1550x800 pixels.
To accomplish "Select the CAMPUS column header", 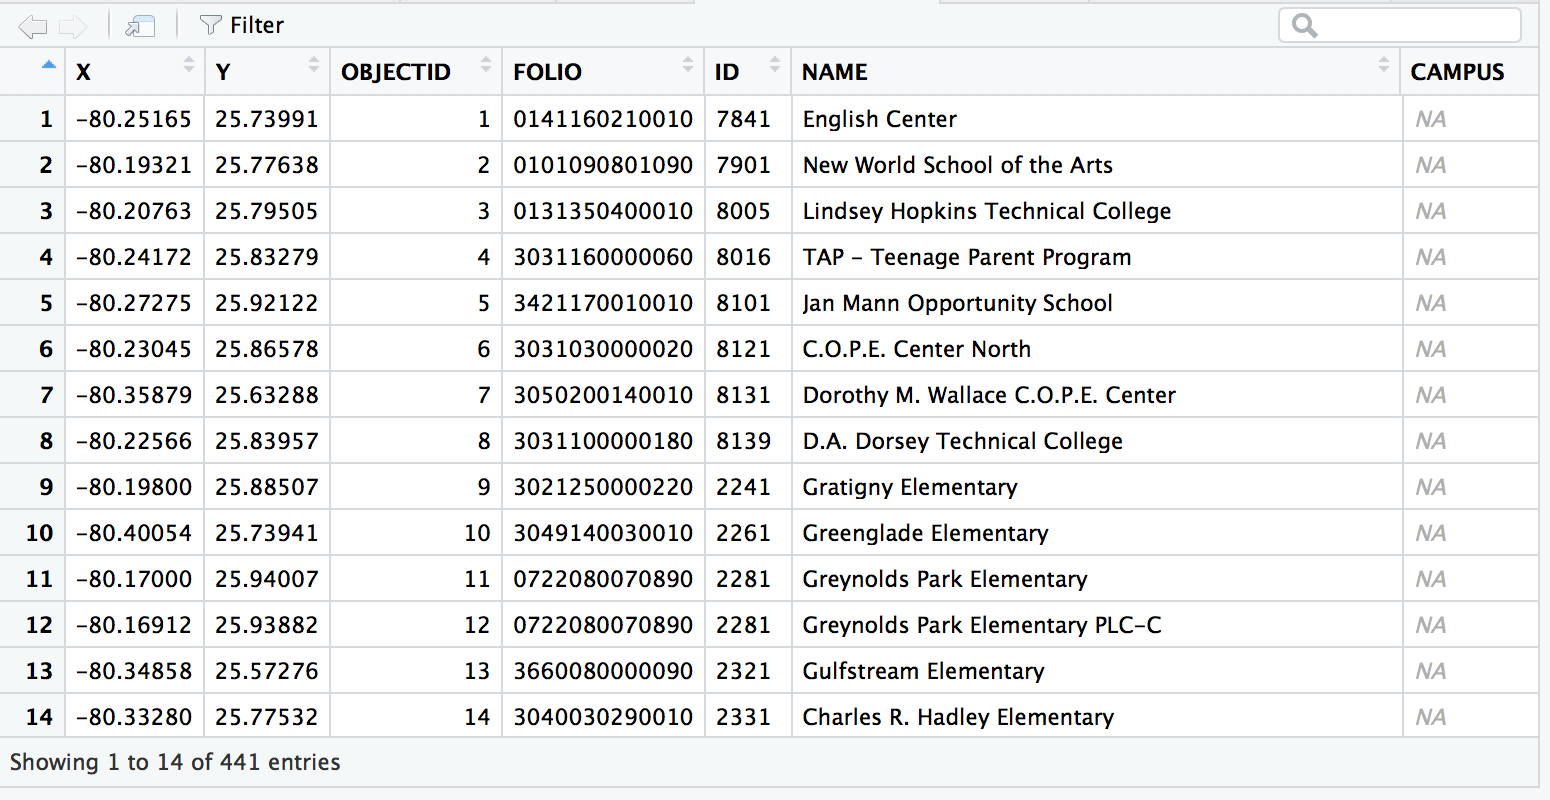I will point(1469,72).
